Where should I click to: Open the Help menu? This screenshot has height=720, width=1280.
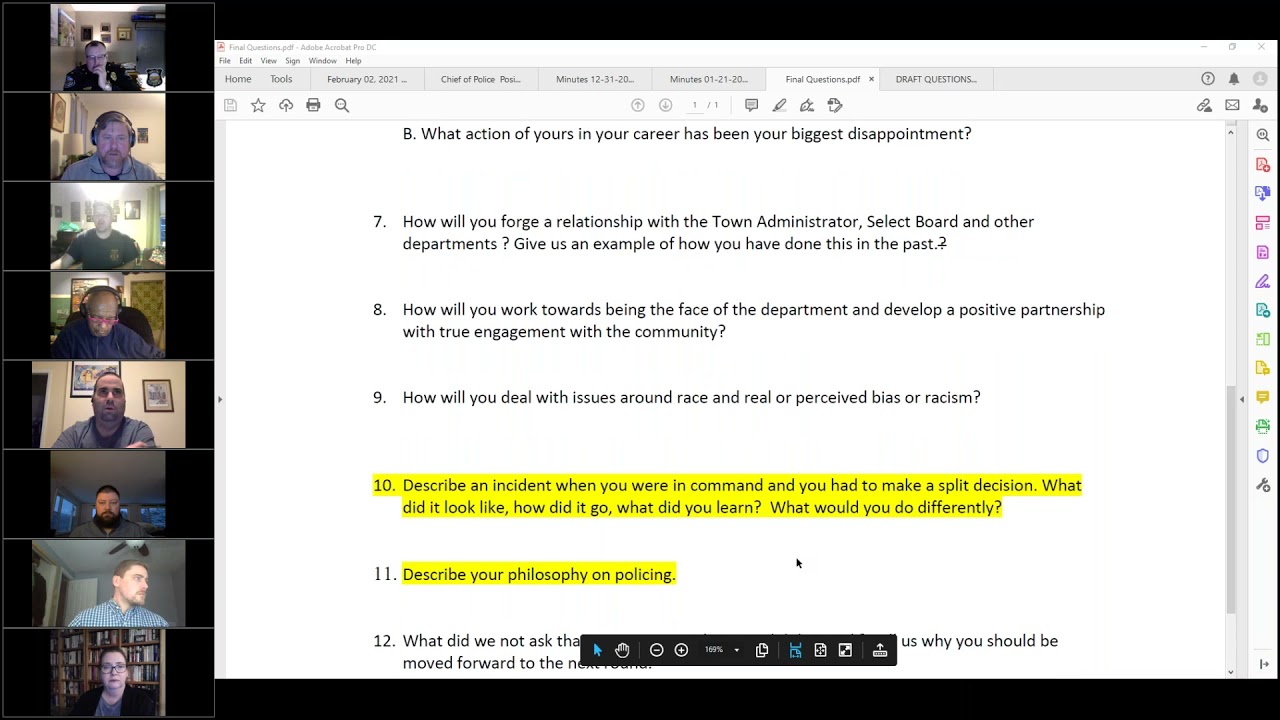(x=353, y=61)
